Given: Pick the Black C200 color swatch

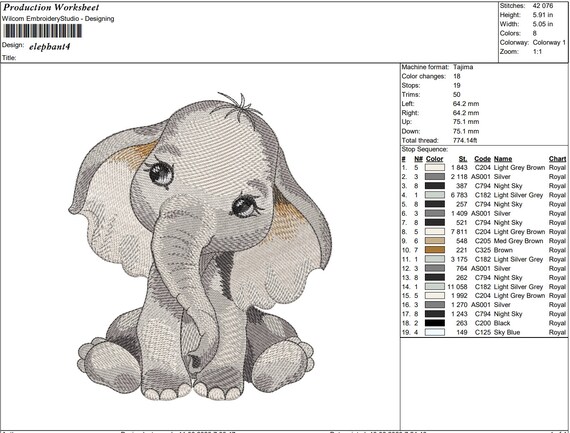Looking at the screenshot, I should (435, 323).
